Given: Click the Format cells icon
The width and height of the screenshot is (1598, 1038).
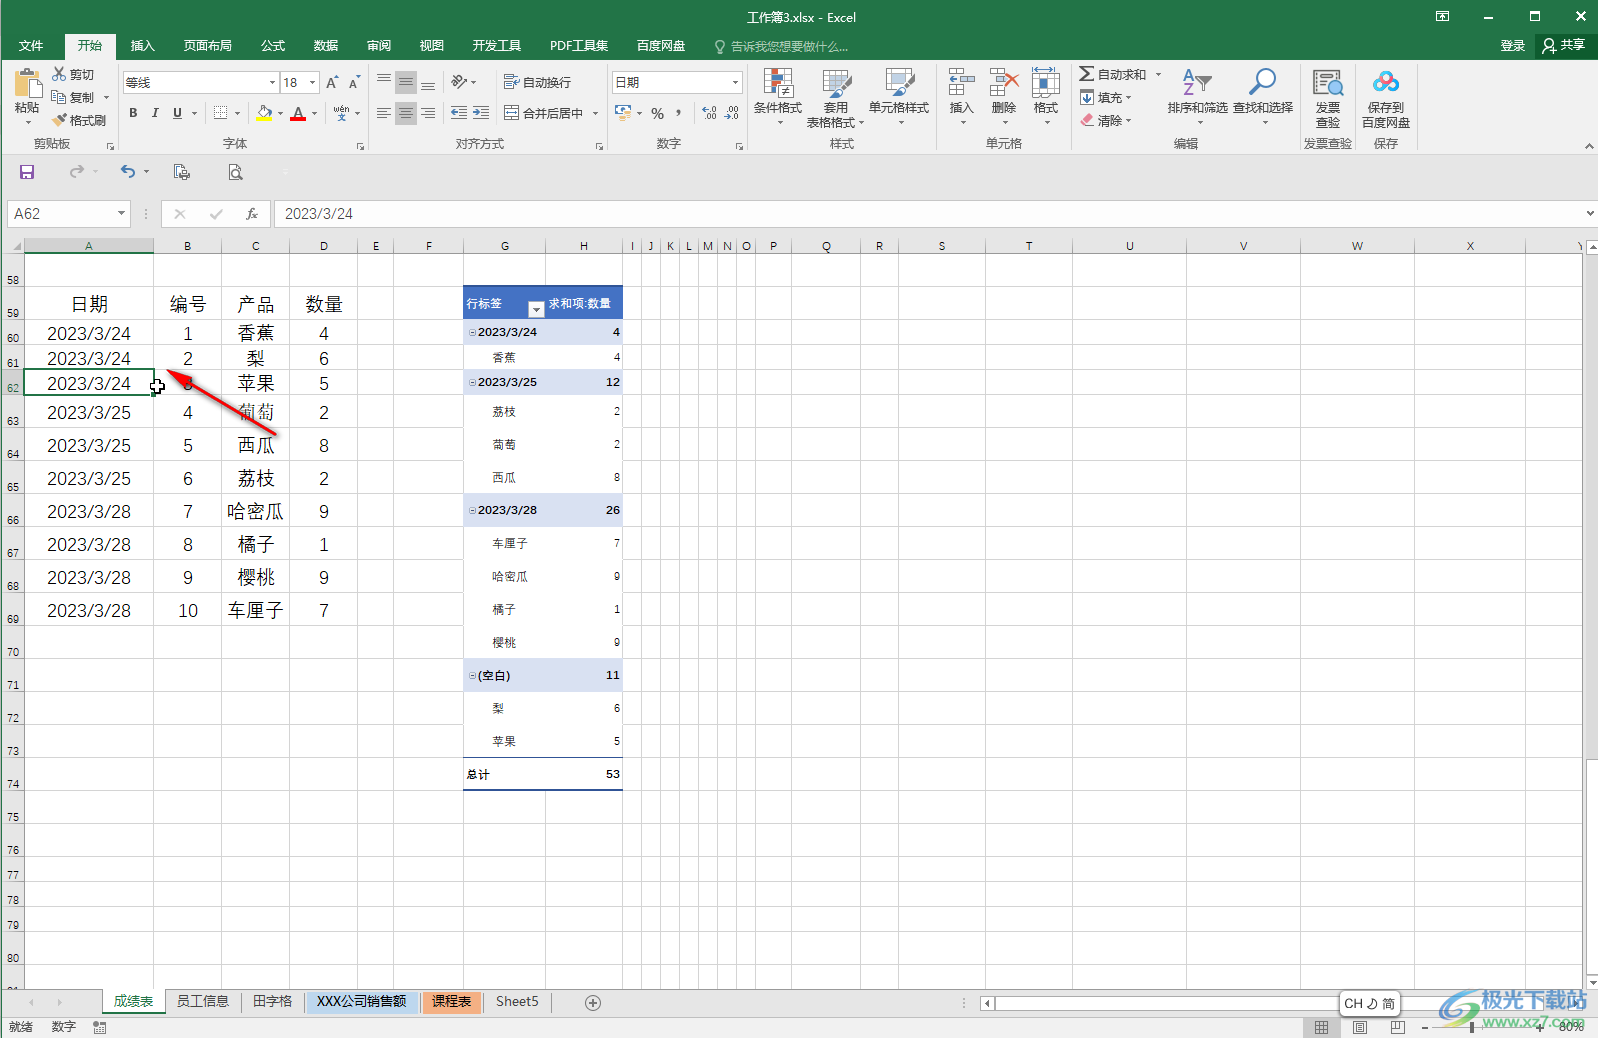Looking at the screenshot, I should pyautogui.click(x=1046, y=83).
